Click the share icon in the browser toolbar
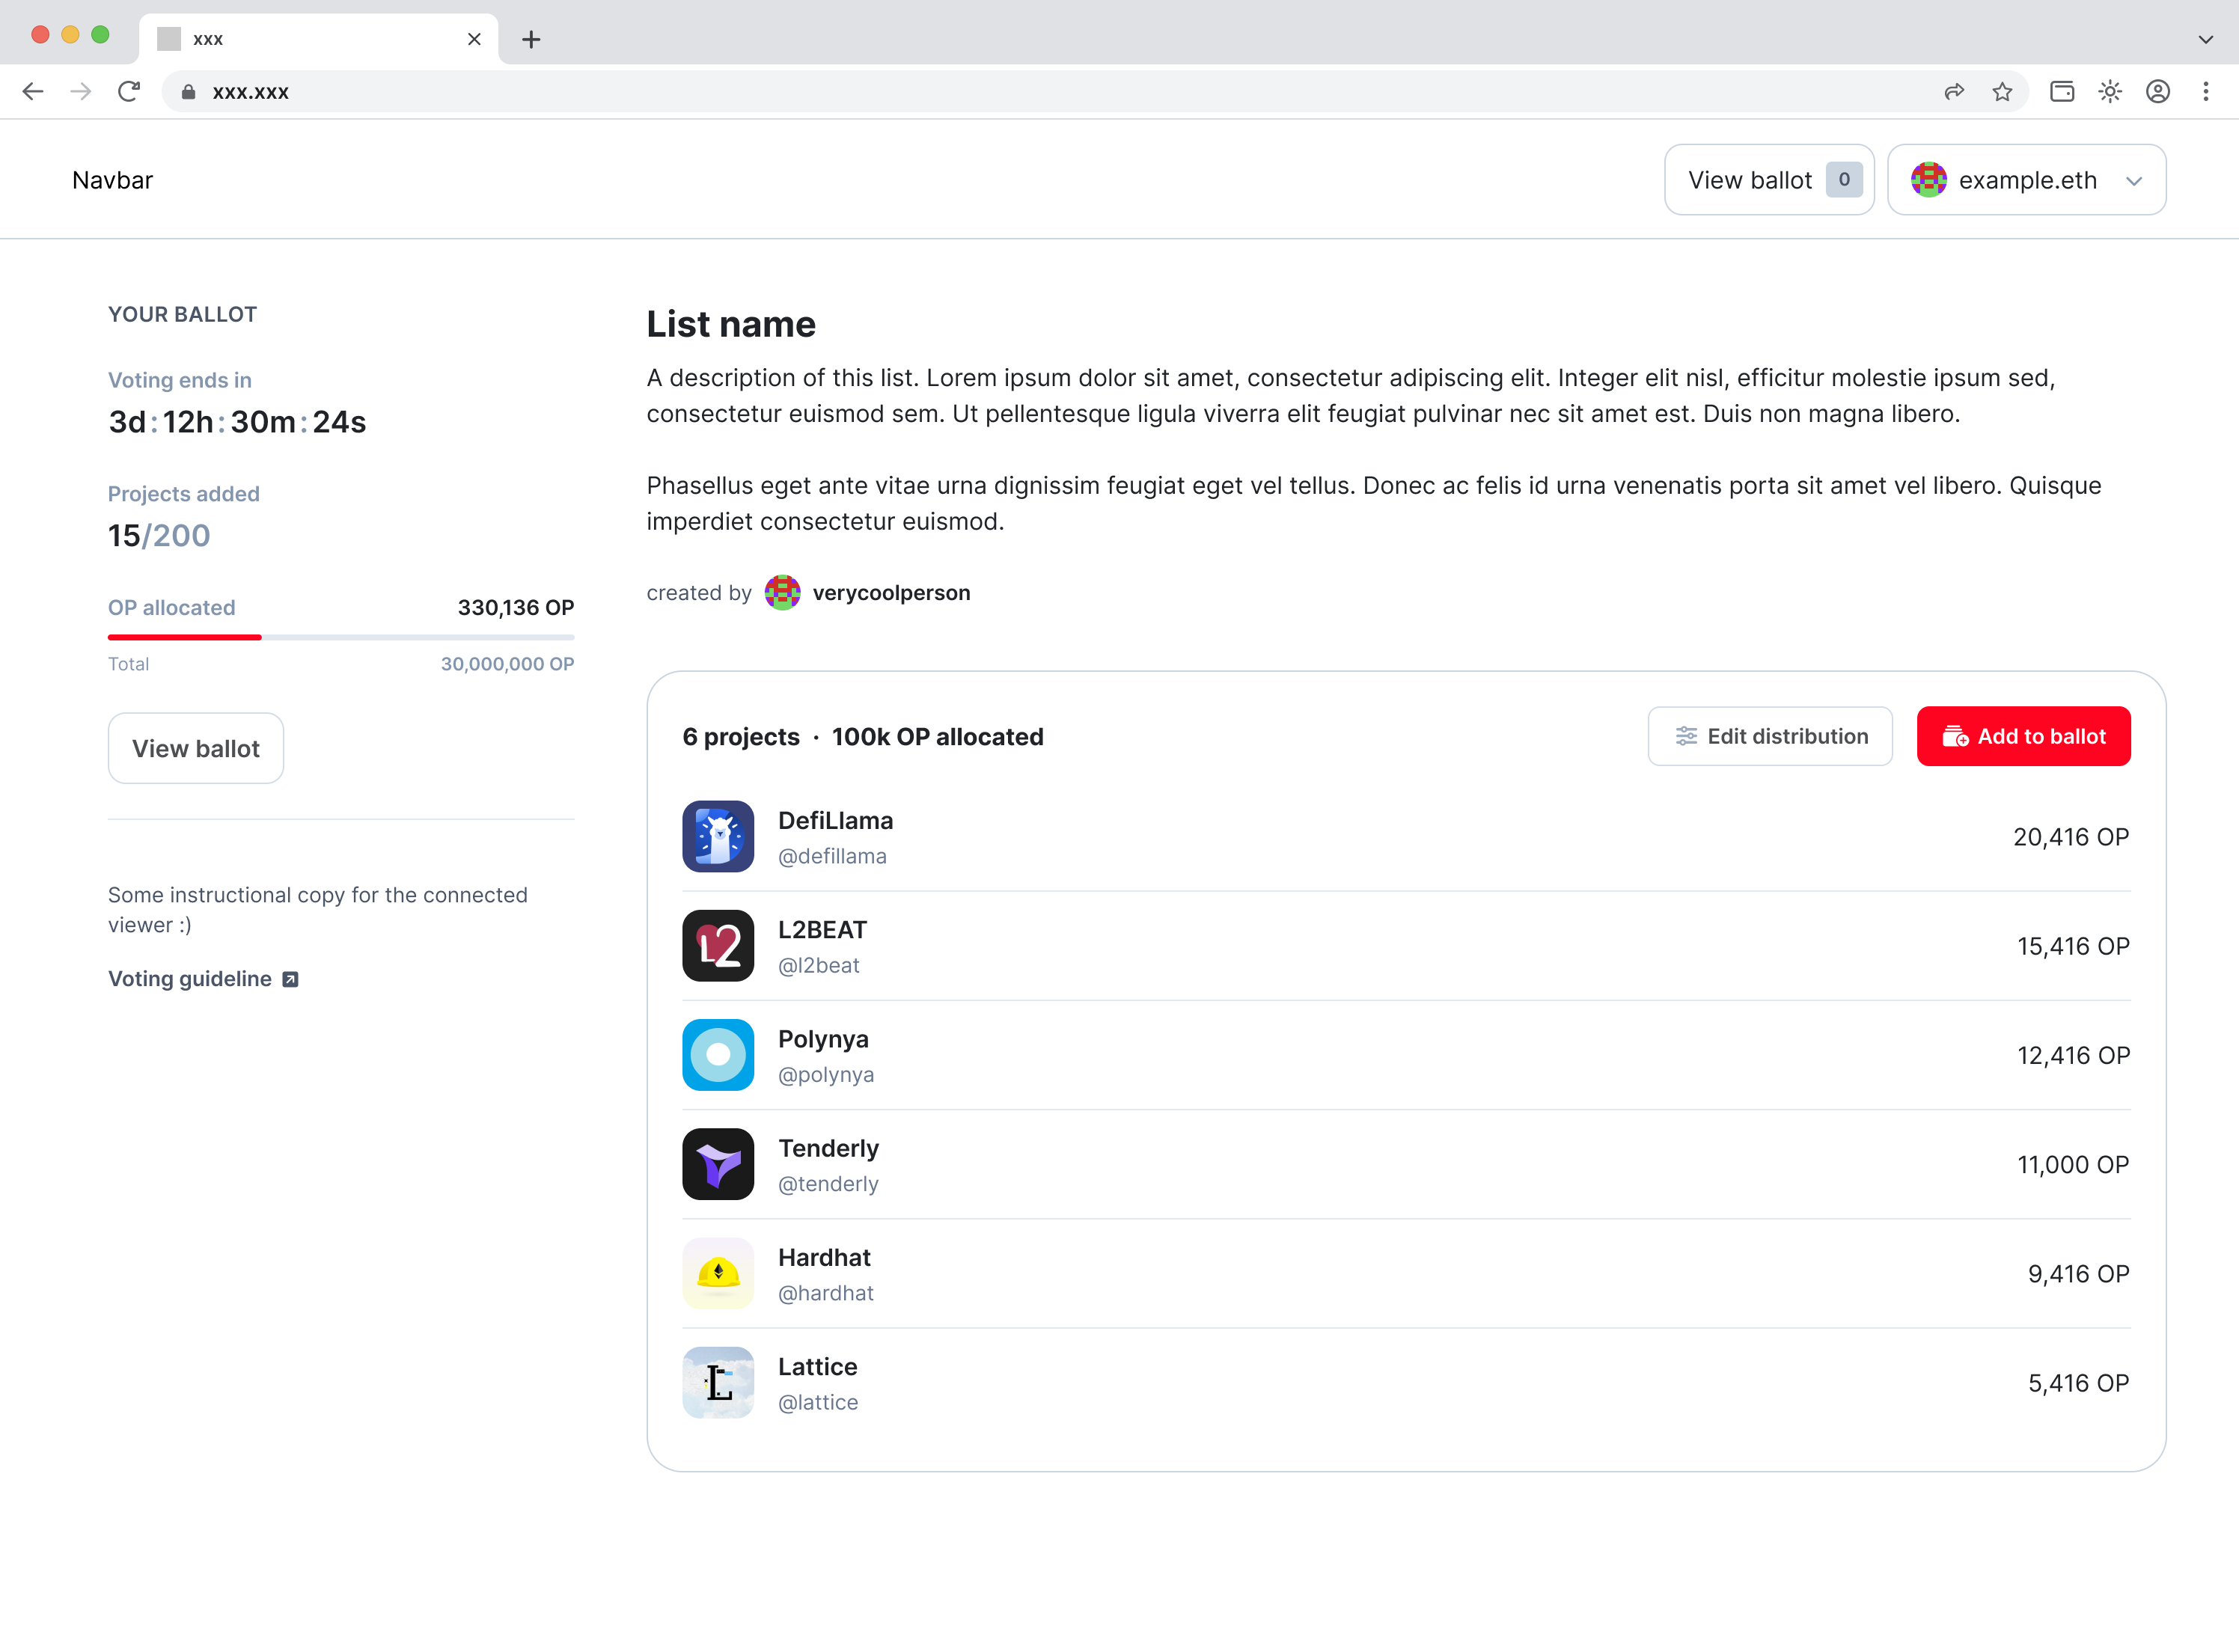The width and height of the screenshot is (2239, 1652). [1954, 91]
